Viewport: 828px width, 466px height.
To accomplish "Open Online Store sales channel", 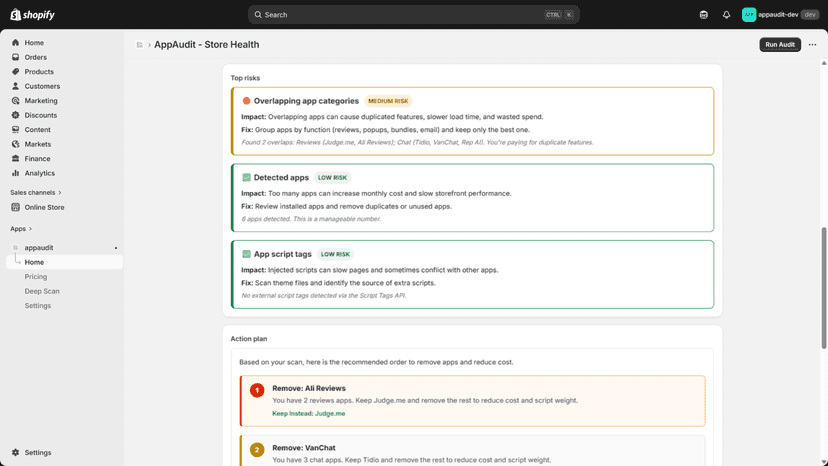I will click(44, 207).
